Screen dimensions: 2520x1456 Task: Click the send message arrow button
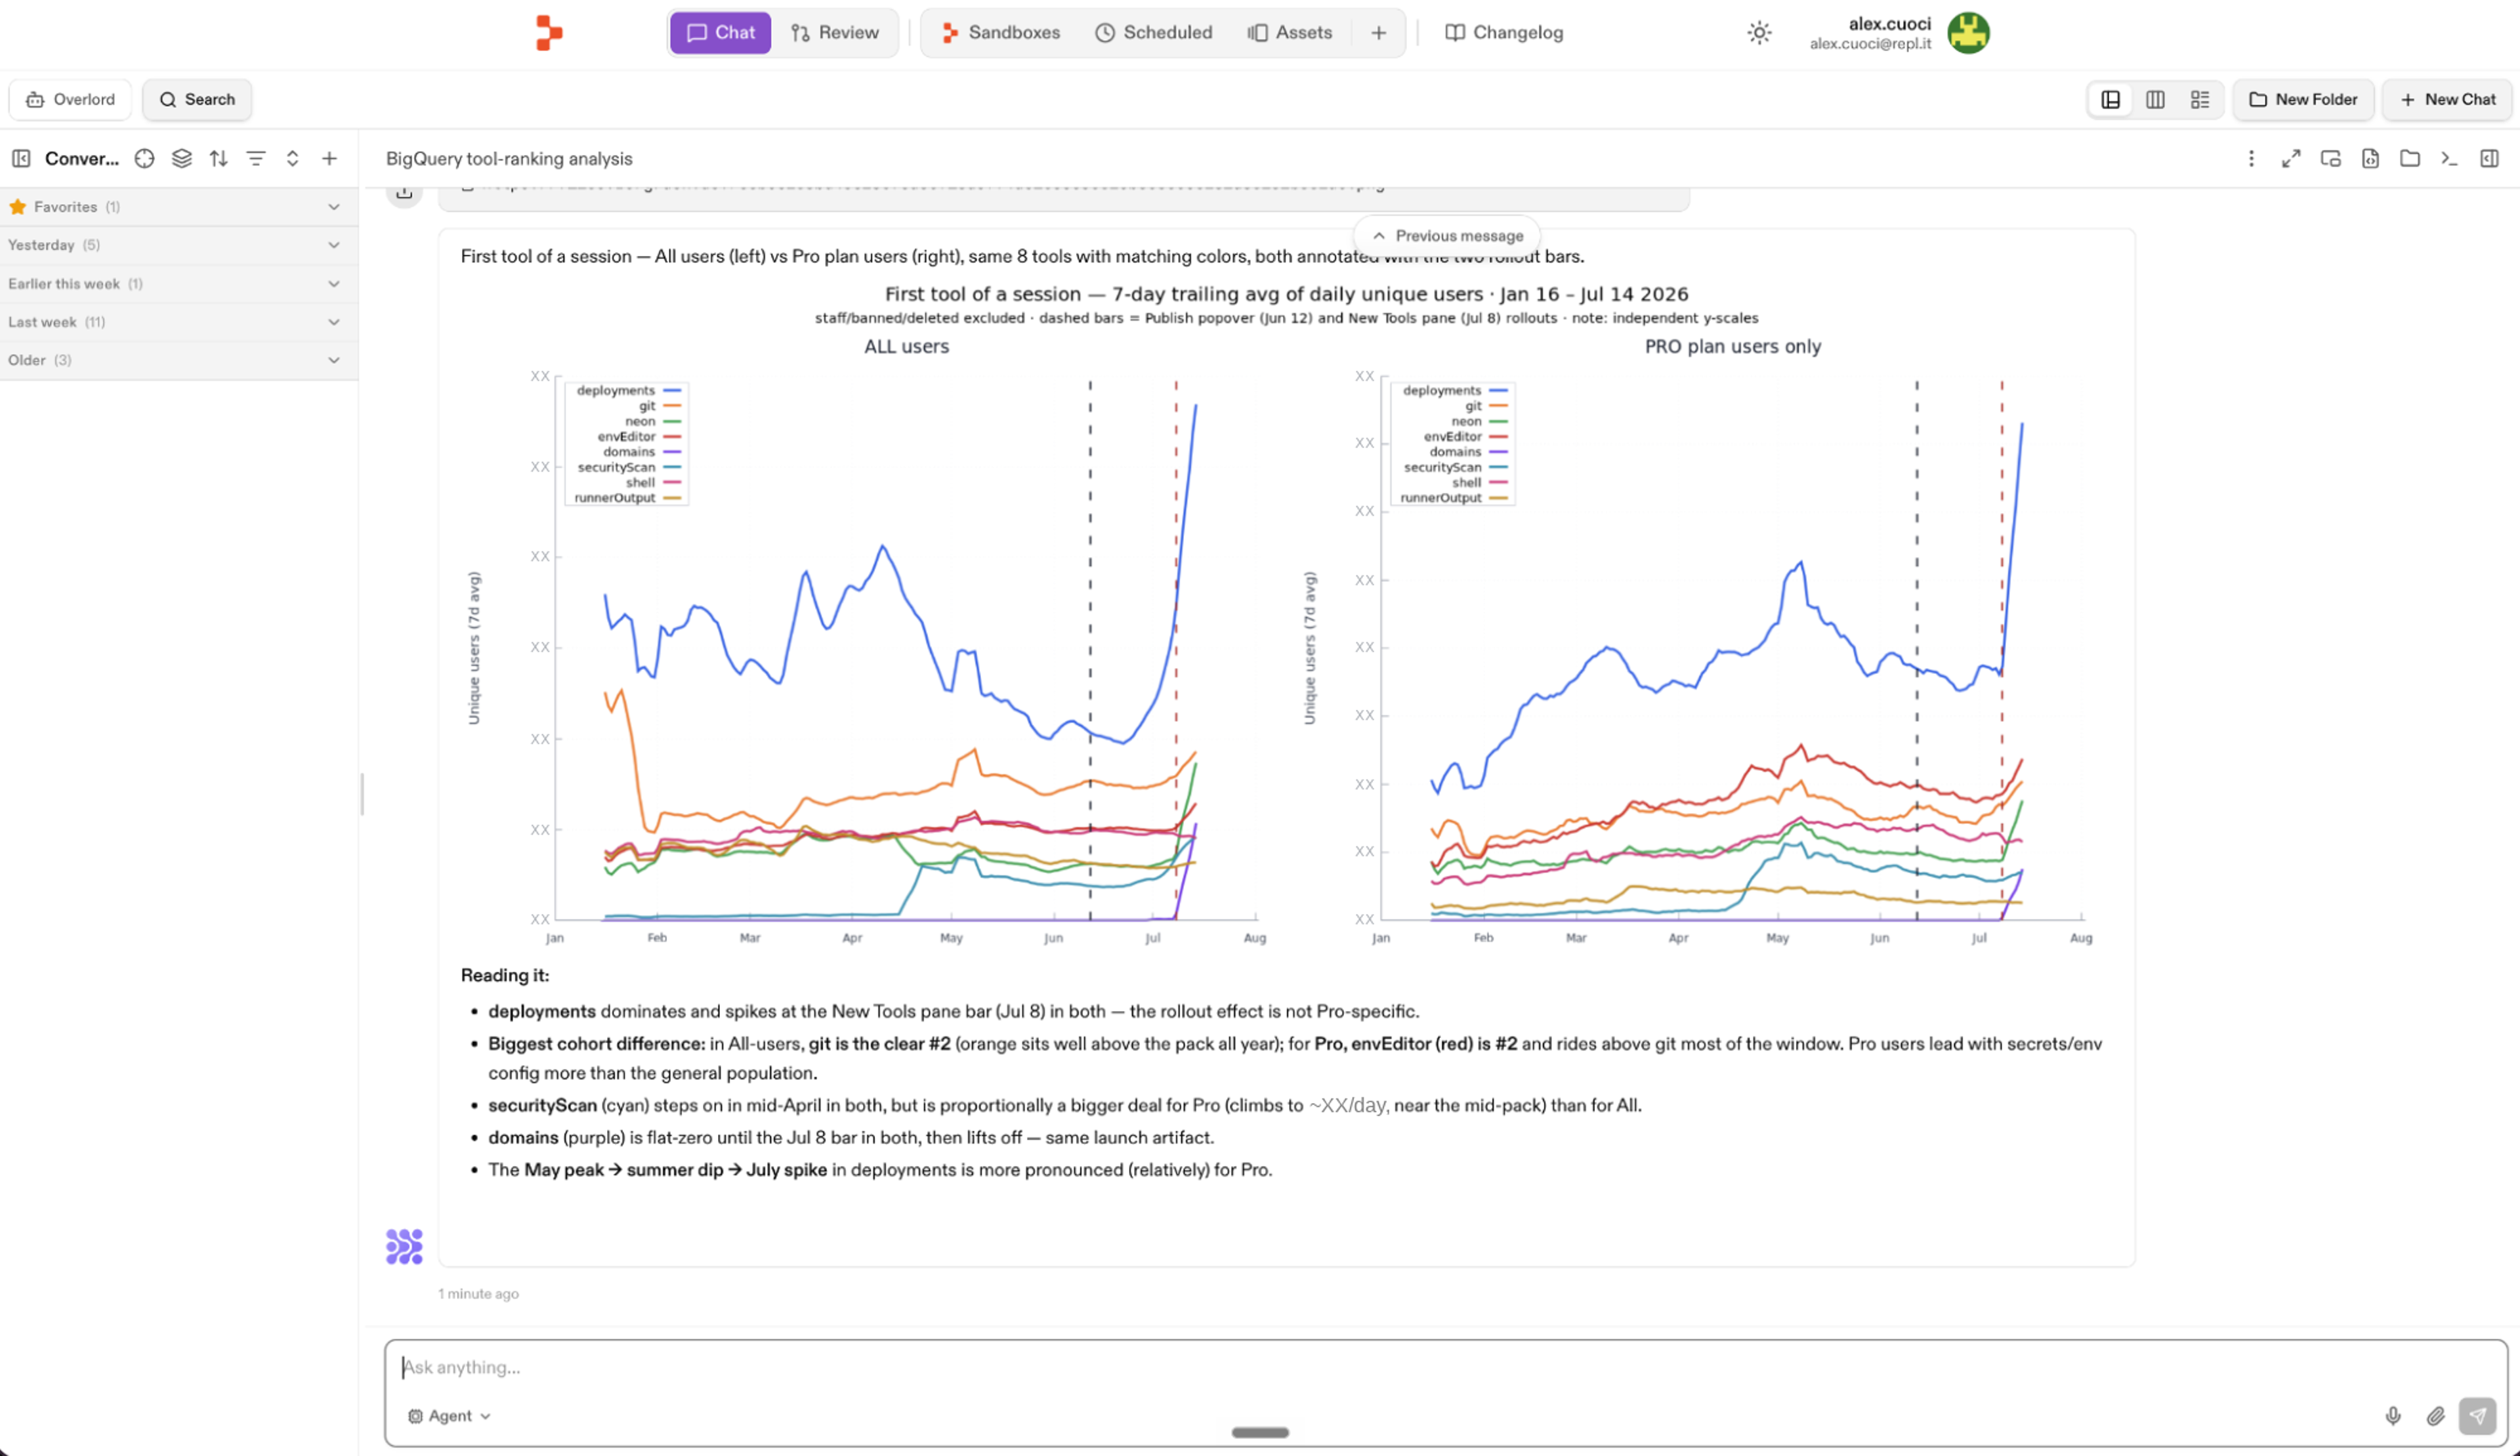2478,1416
